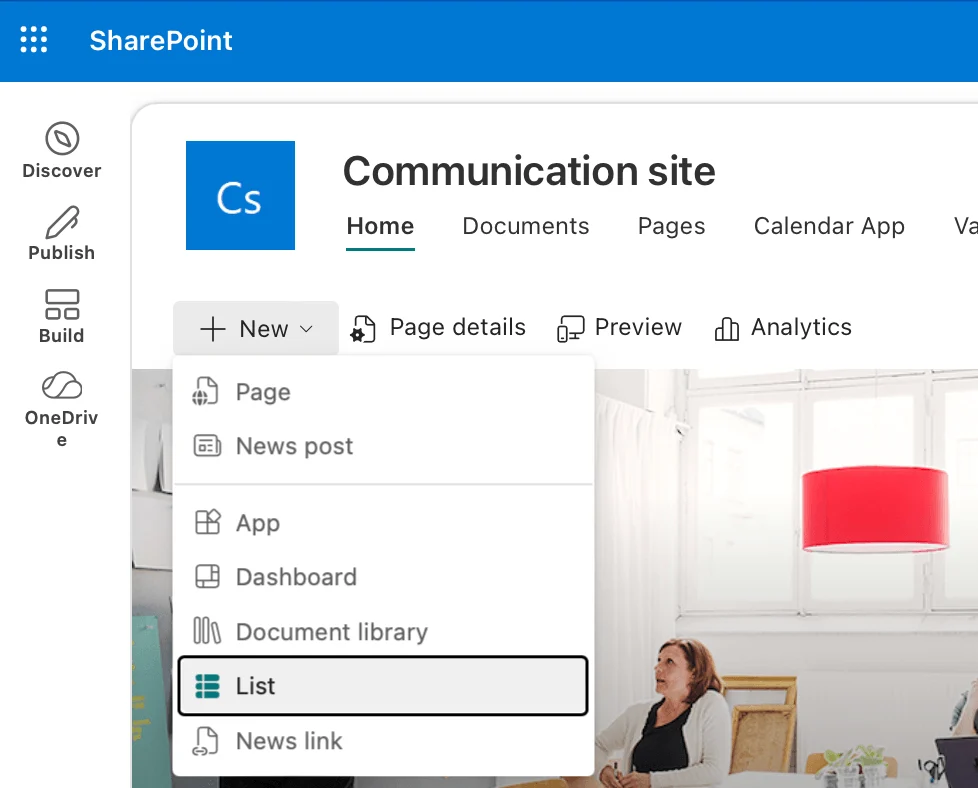Open the Documents navigation tab
Screen dimensions: 978x788
[x=526, y=226]
